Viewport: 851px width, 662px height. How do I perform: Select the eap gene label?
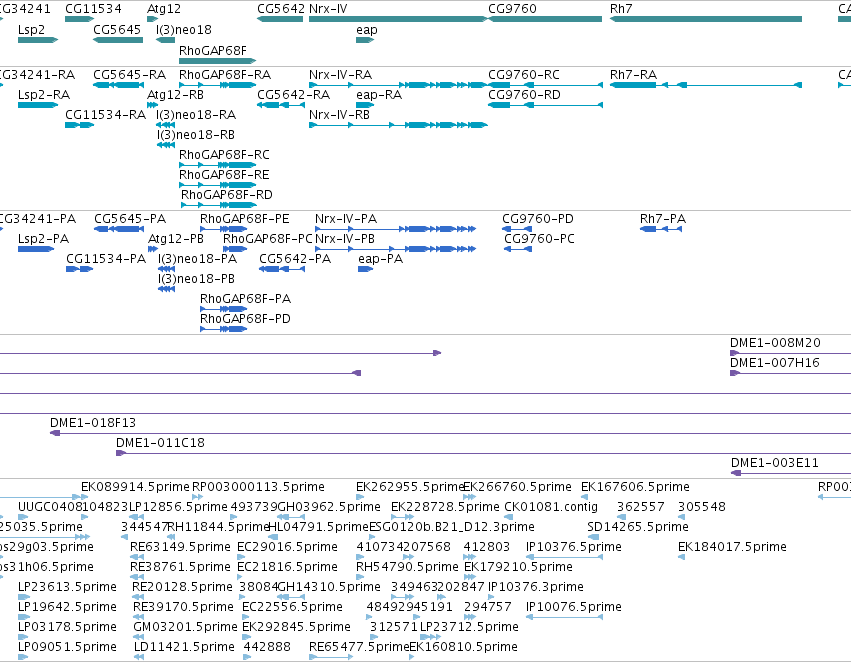click(x=367, y=29)
